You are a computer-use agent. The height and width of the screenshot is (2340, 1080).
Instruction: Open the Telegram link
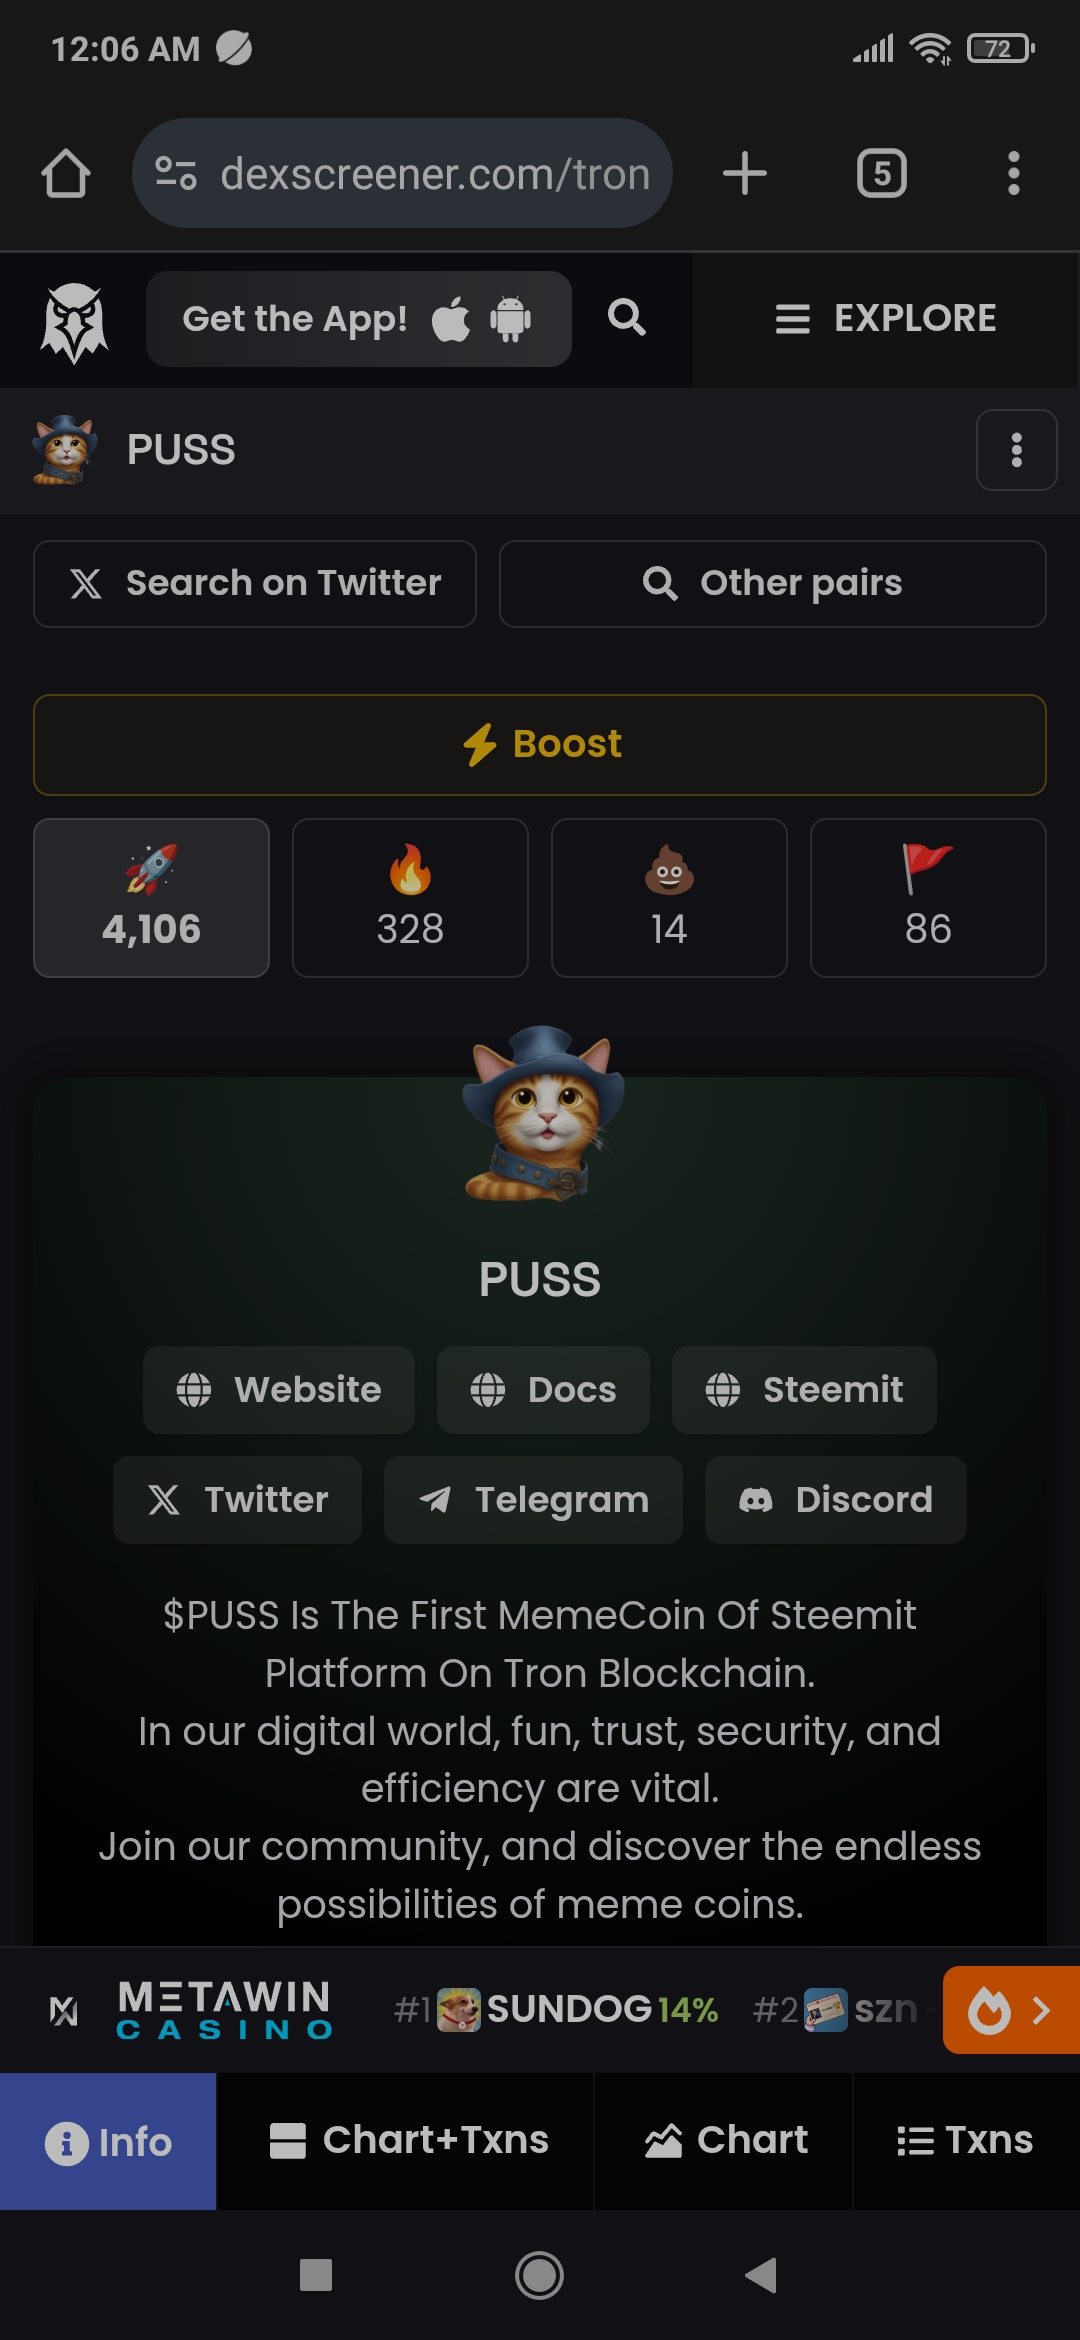pos(533,1500)
